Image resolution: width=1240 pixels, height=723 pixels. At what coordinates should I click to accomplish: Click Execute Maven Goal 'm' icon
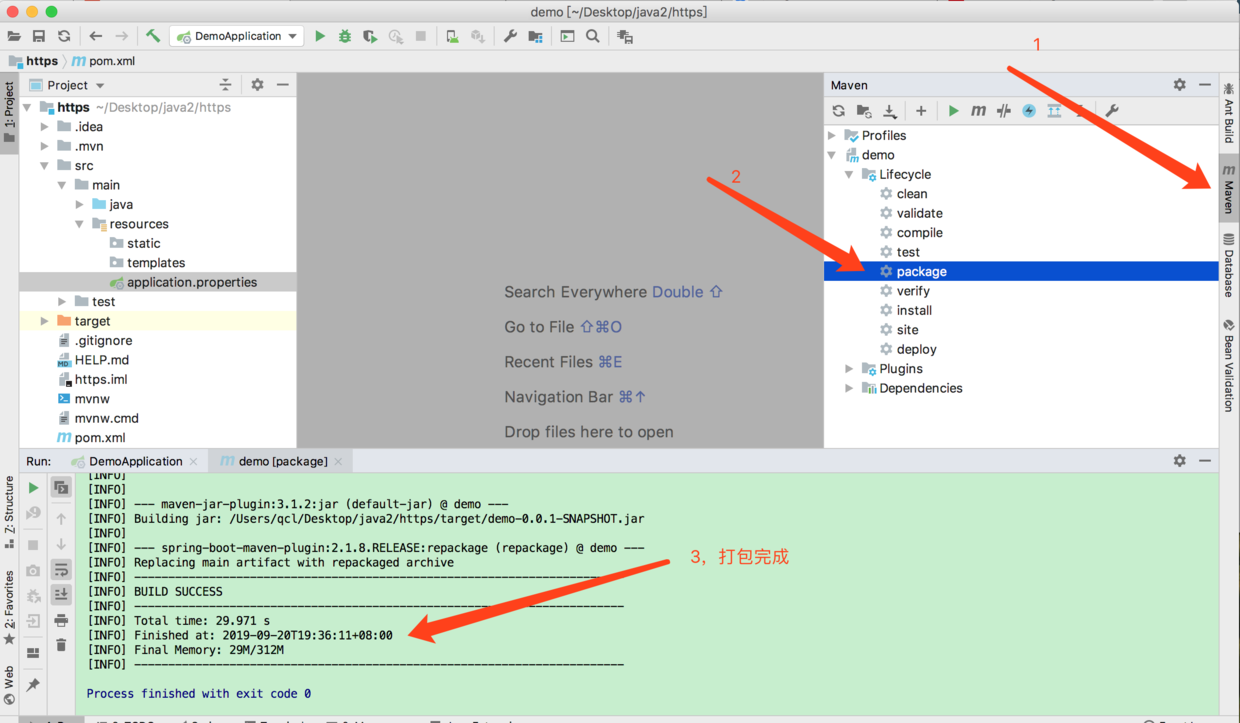tap(978, 111)
